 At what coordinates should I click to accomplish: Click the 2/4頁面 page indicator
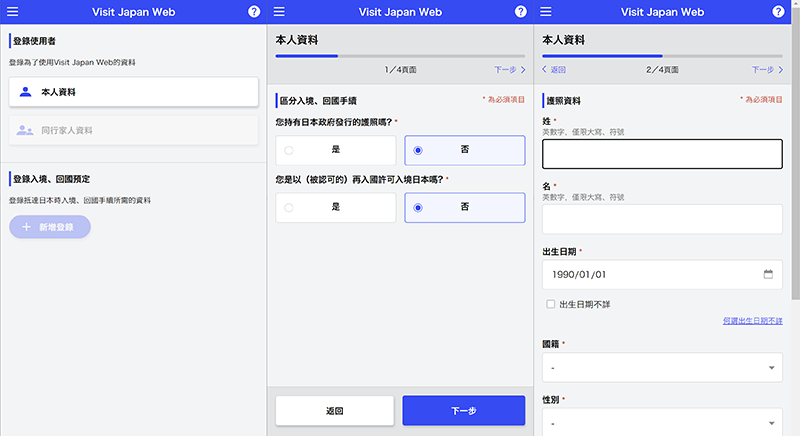(662, 69)
